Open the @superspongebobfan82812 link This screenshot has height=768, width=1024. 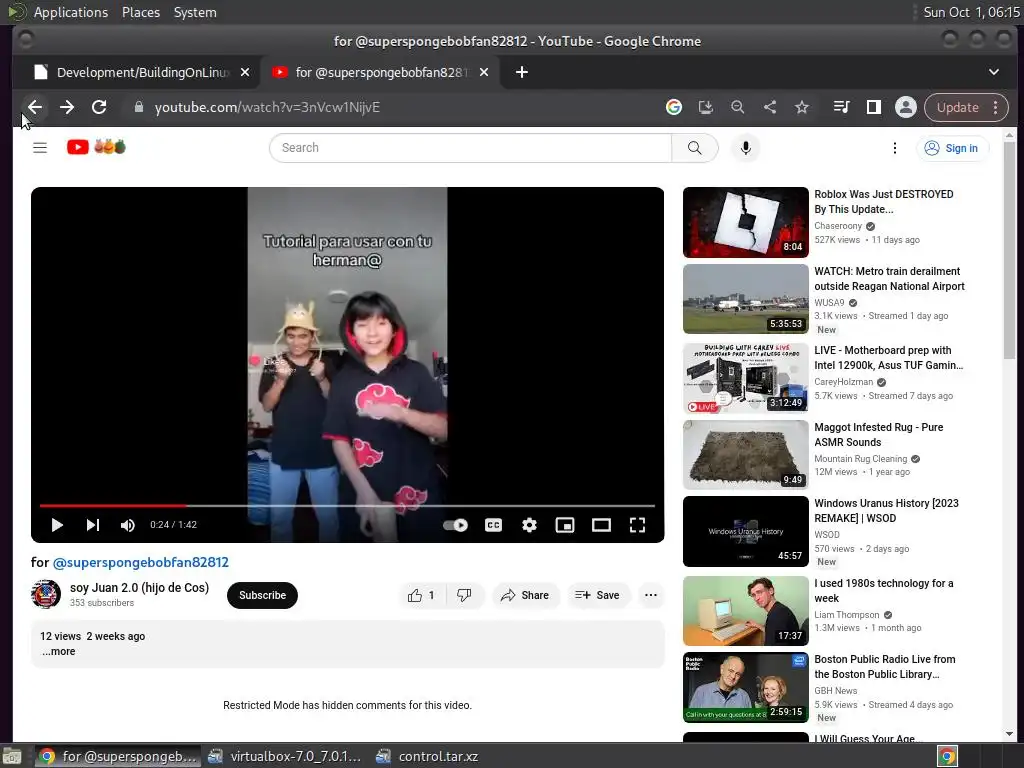140,562
